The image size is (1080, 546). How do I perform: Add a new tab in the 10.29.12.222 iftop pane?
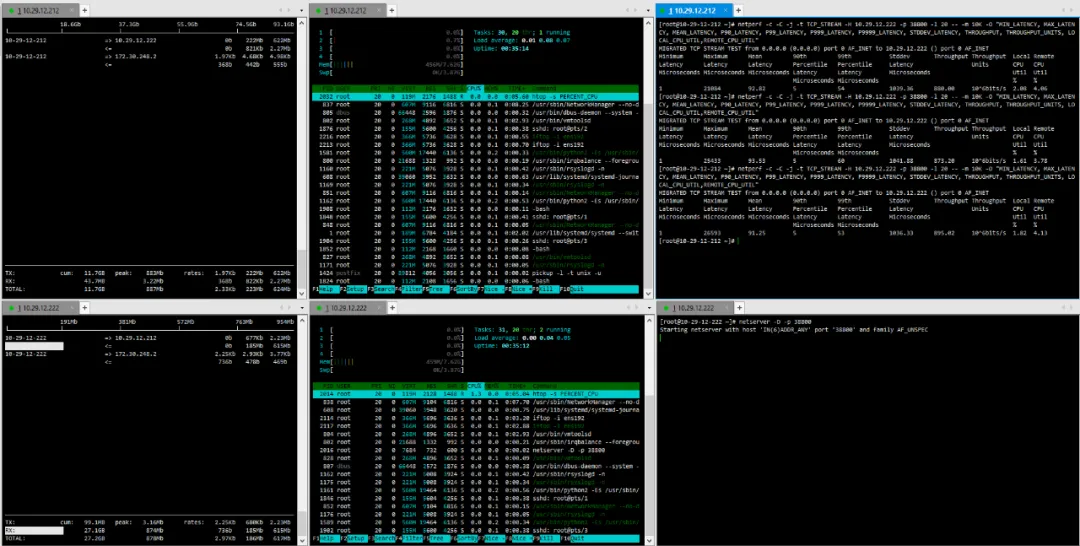[x=85, y=308]
